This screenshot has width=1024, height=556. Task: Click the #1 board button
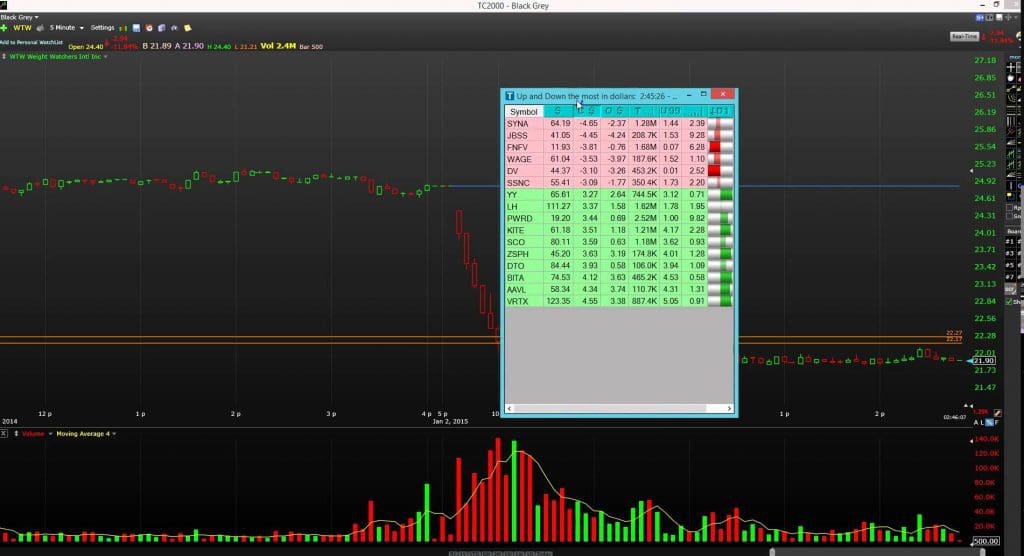1010,242
